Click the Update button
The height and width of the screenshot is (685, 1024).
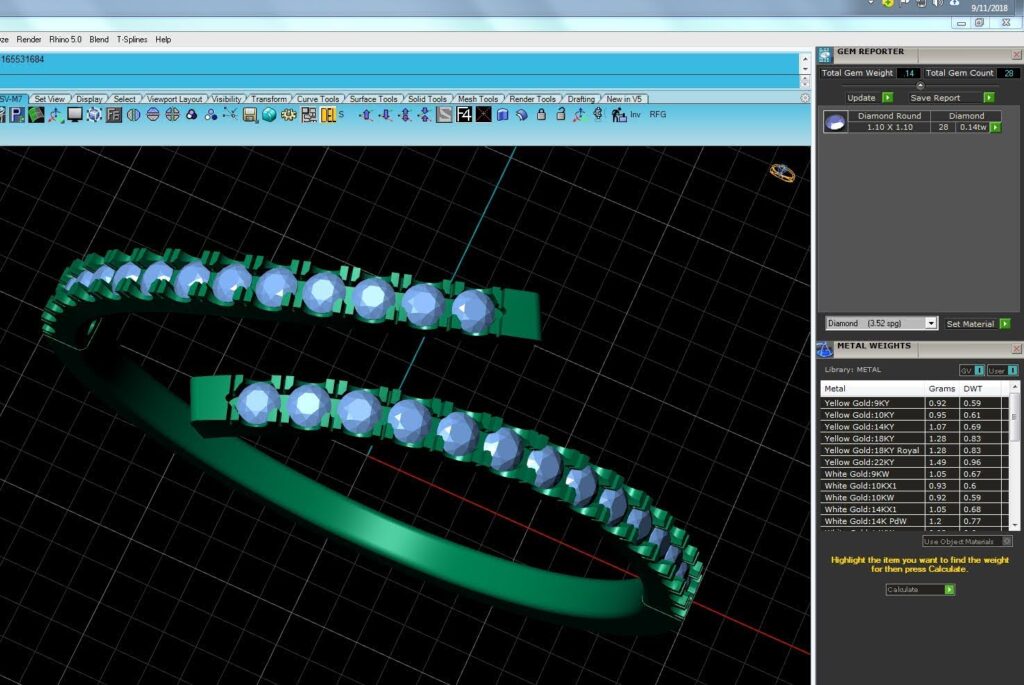click(x=861, y=97)
